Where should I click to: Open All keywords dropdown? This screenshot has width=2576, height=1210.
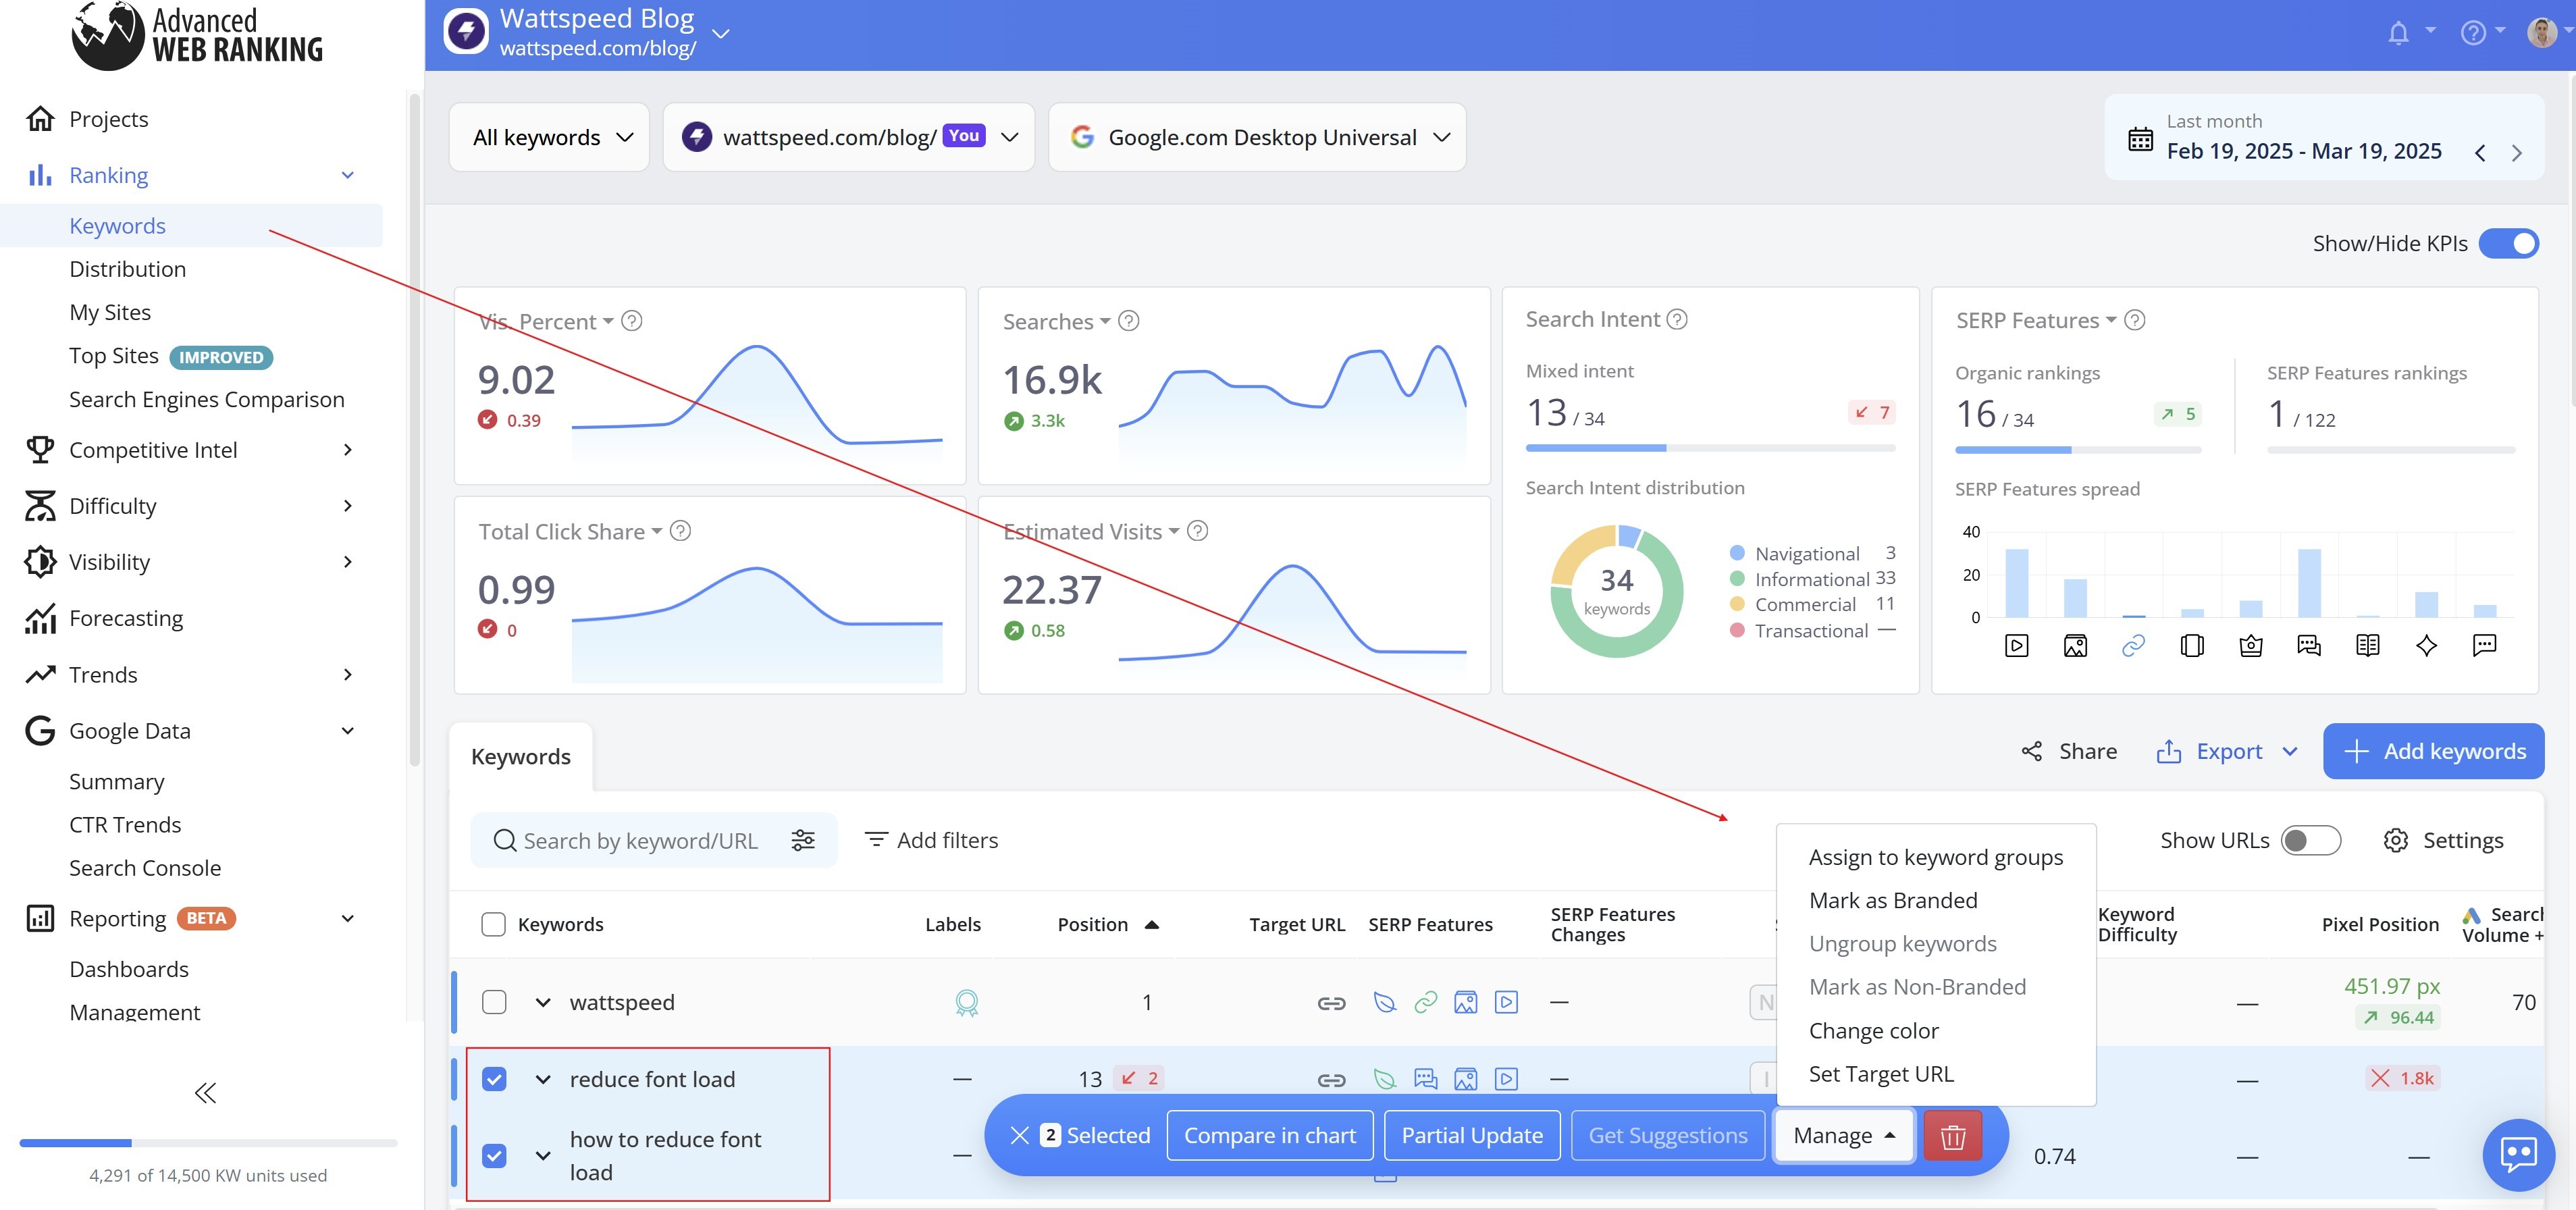(x=549, y=137)
